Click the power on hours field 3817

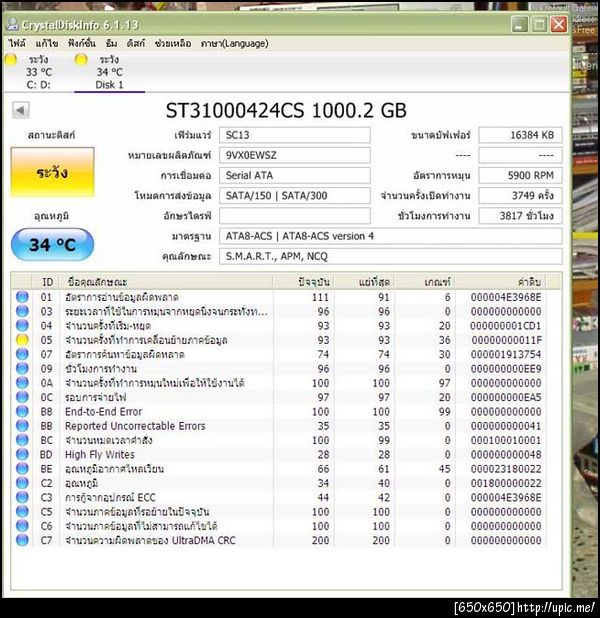coord(520,216)
